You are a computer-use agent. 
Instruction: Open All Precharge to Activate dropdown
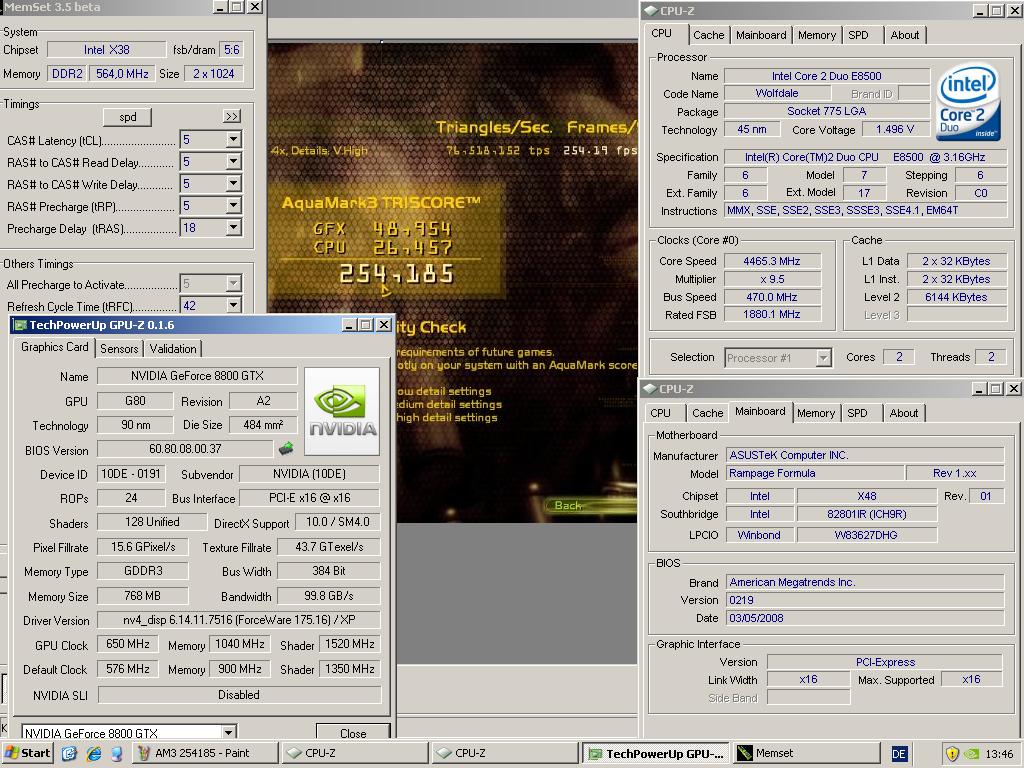click(233, 283)
